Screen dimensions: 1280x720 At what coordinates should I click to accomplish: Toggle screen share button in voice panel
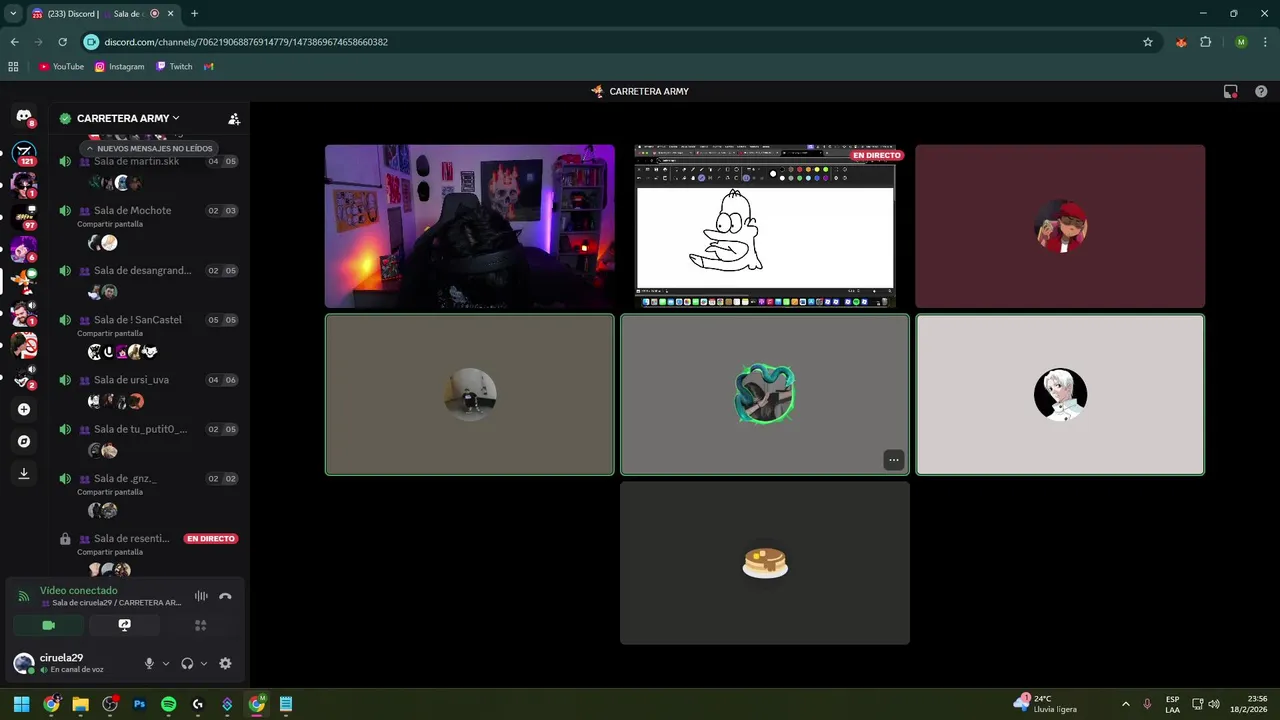(124, 625)
